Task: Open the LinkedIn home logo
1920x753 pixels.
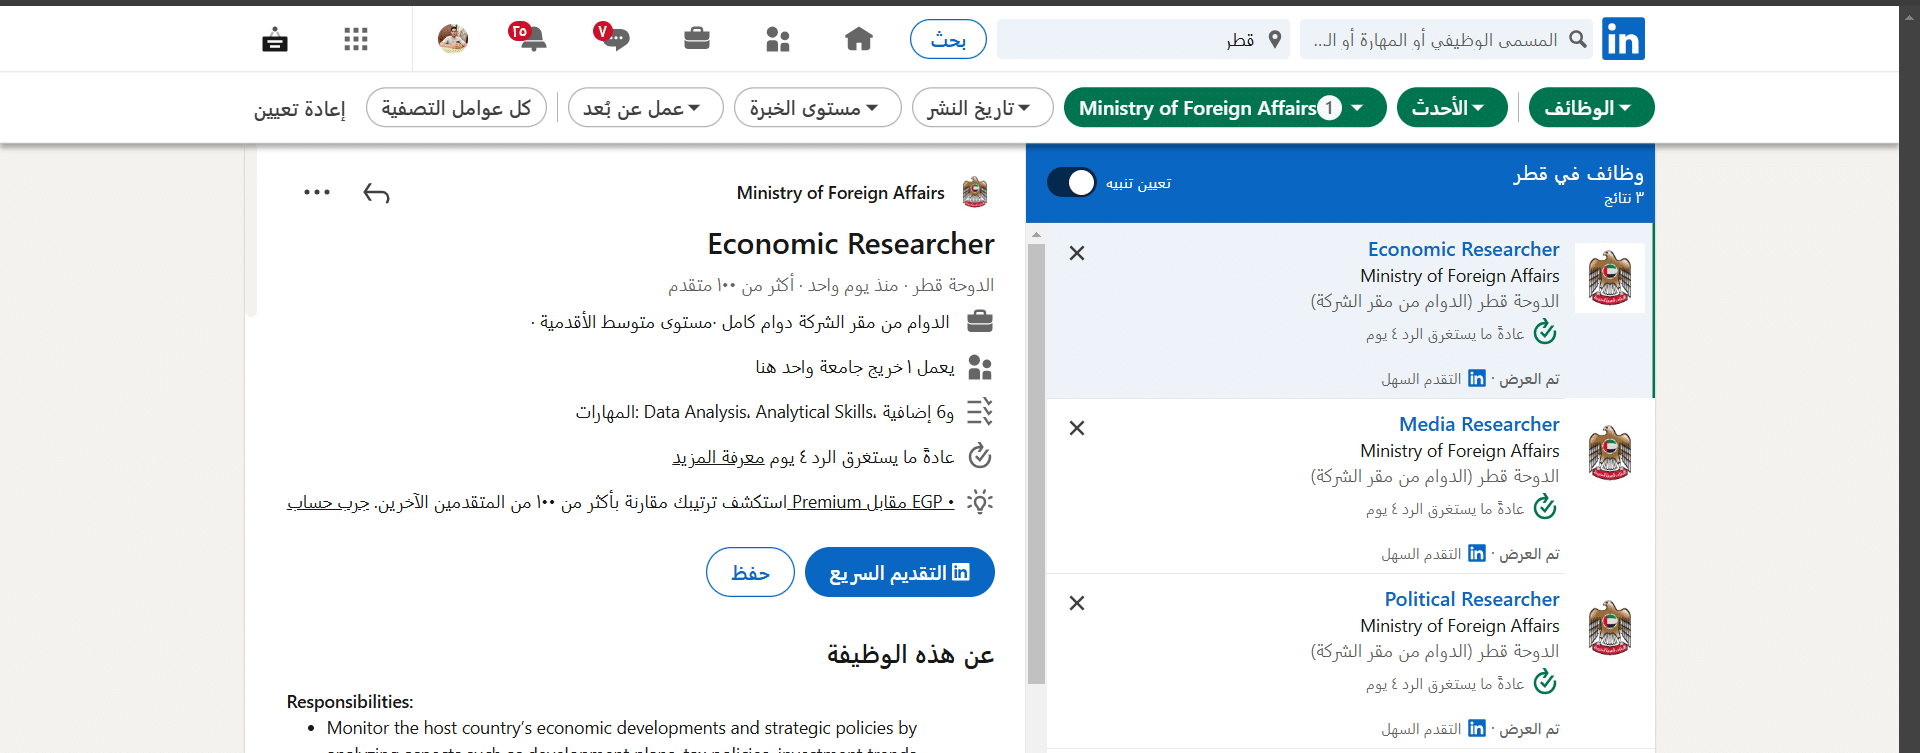Action: (x=1623, y=39)
